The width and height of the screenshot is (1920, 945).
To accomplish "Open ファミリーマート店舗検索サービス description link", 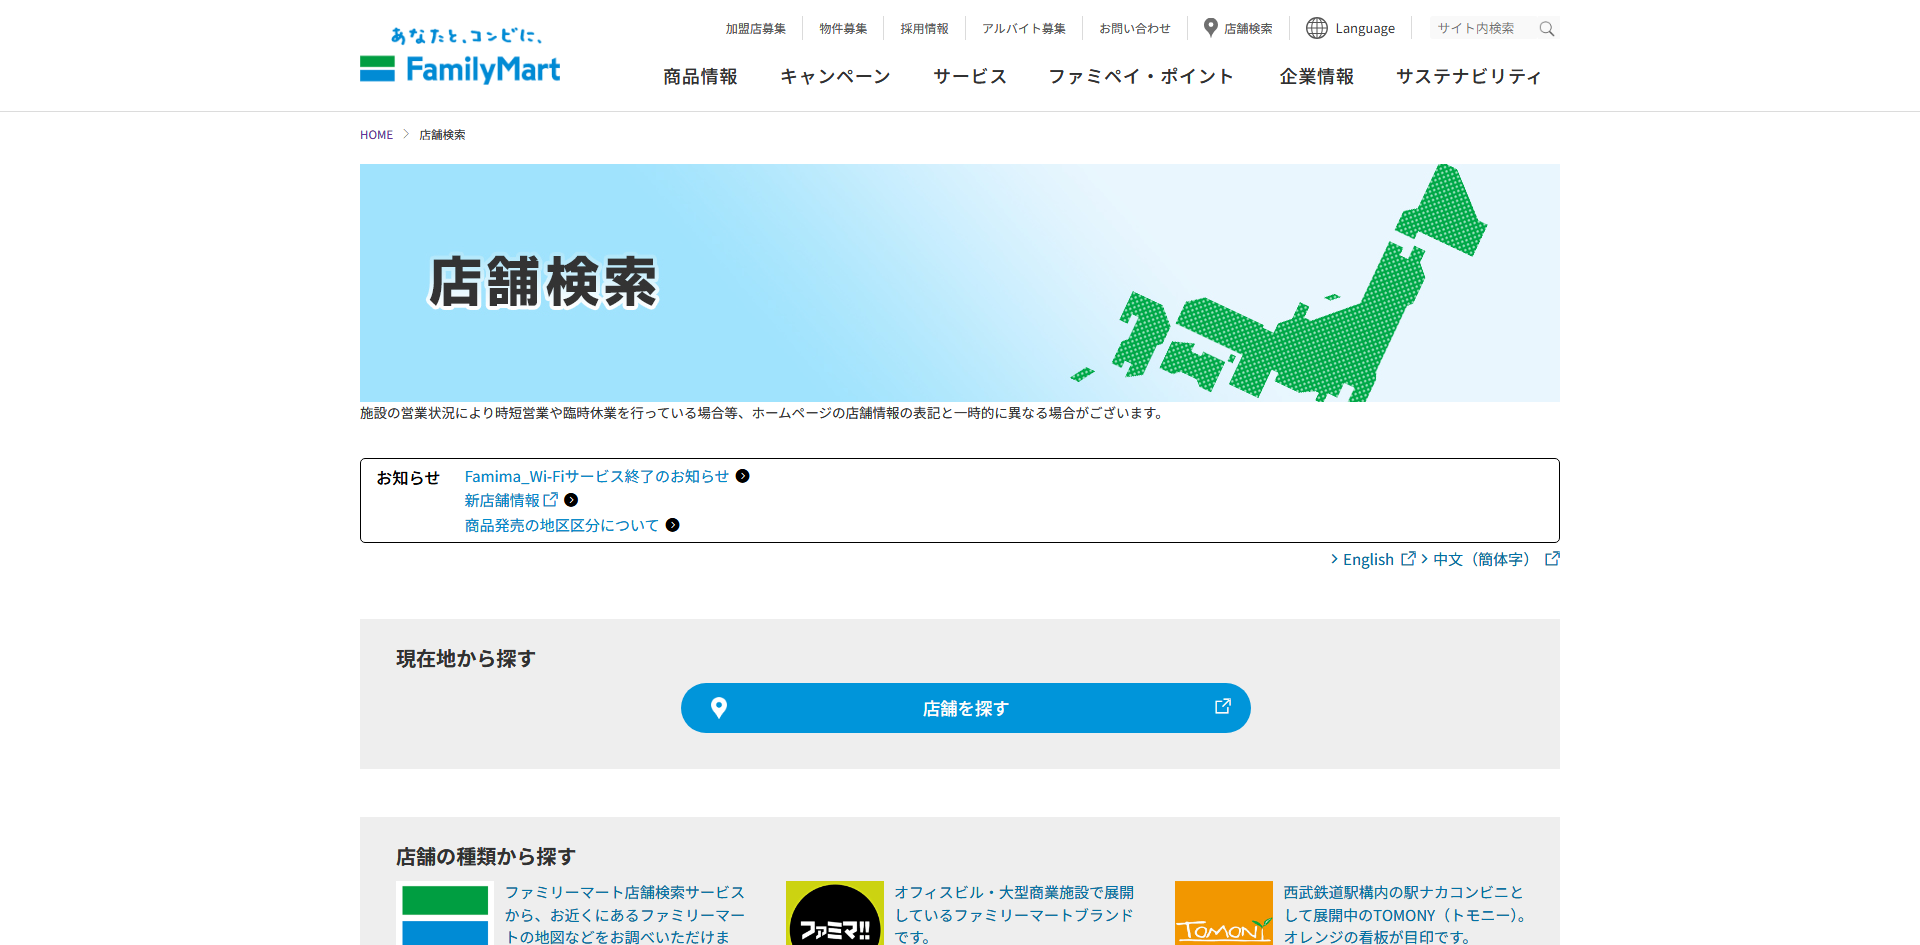I will [625, 914].
